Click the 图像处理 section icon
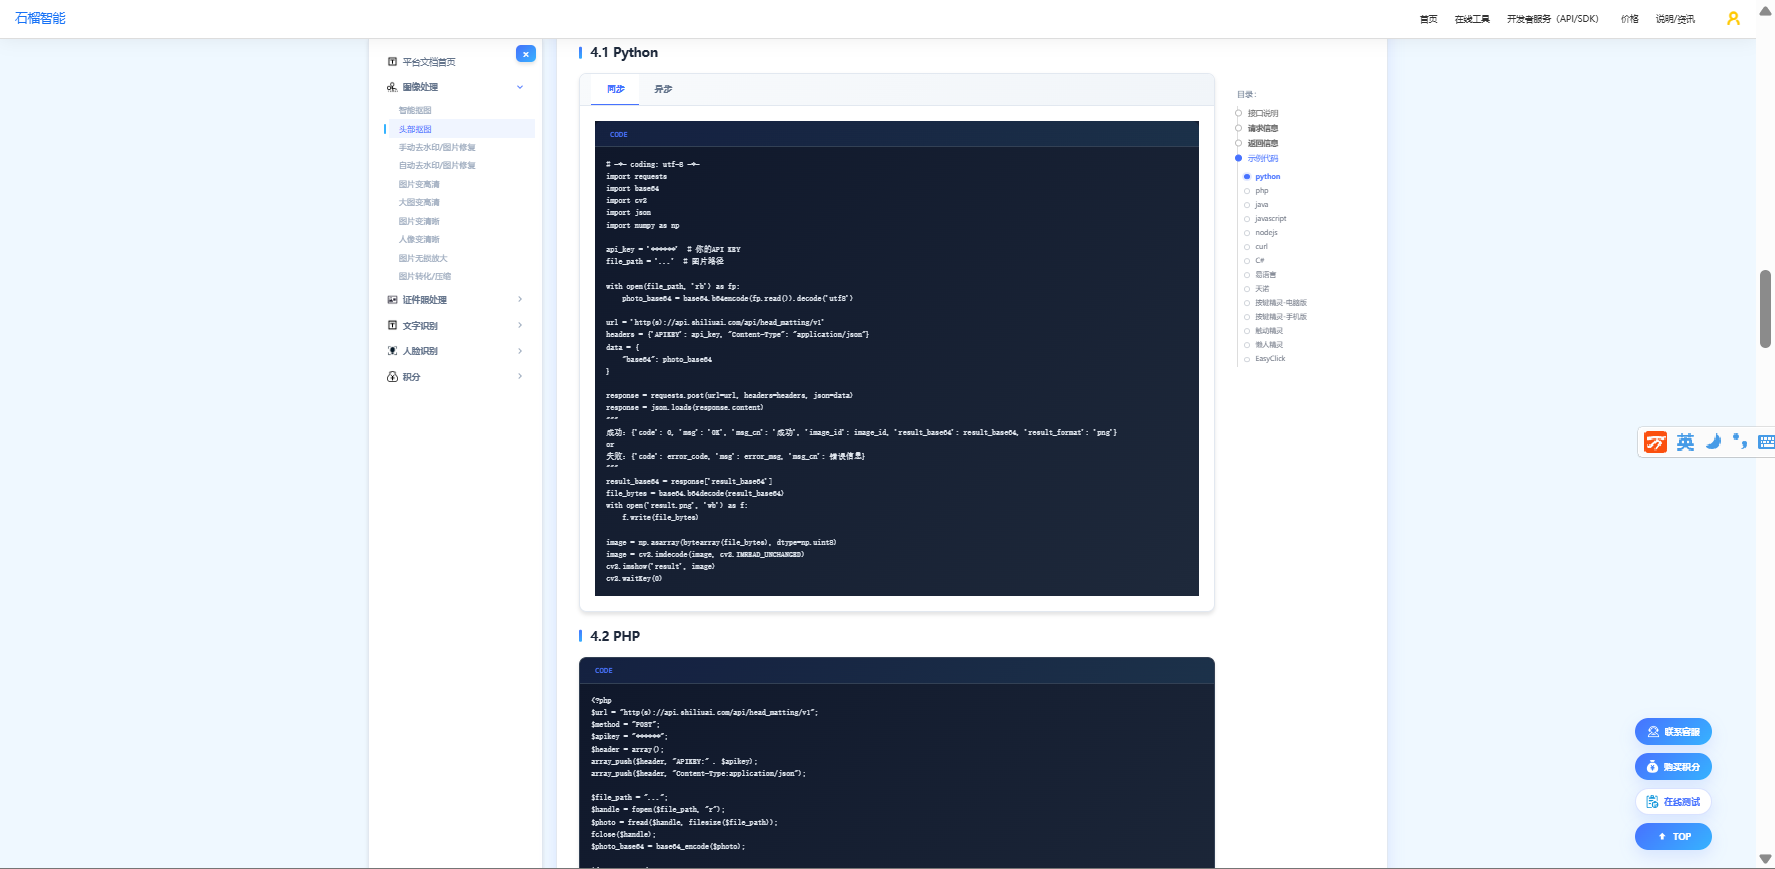The width and height of the screenshot is (1775, 869). (x=392, y=87)
